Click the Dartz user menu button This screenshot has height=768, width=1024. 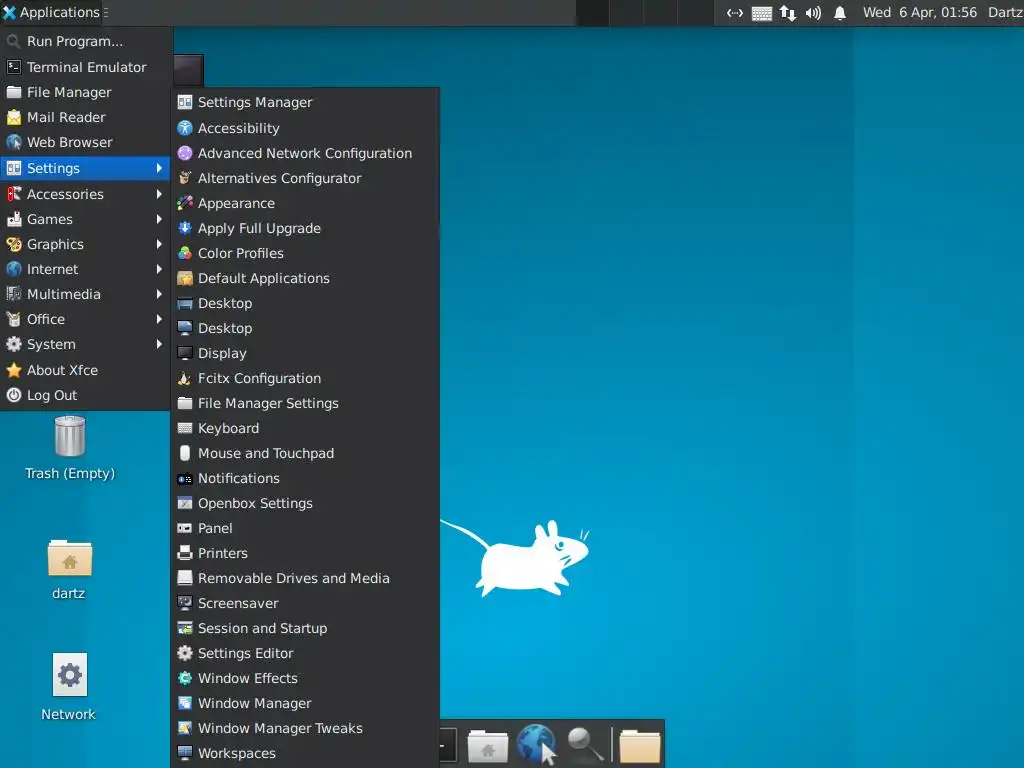pos(1005,12)
